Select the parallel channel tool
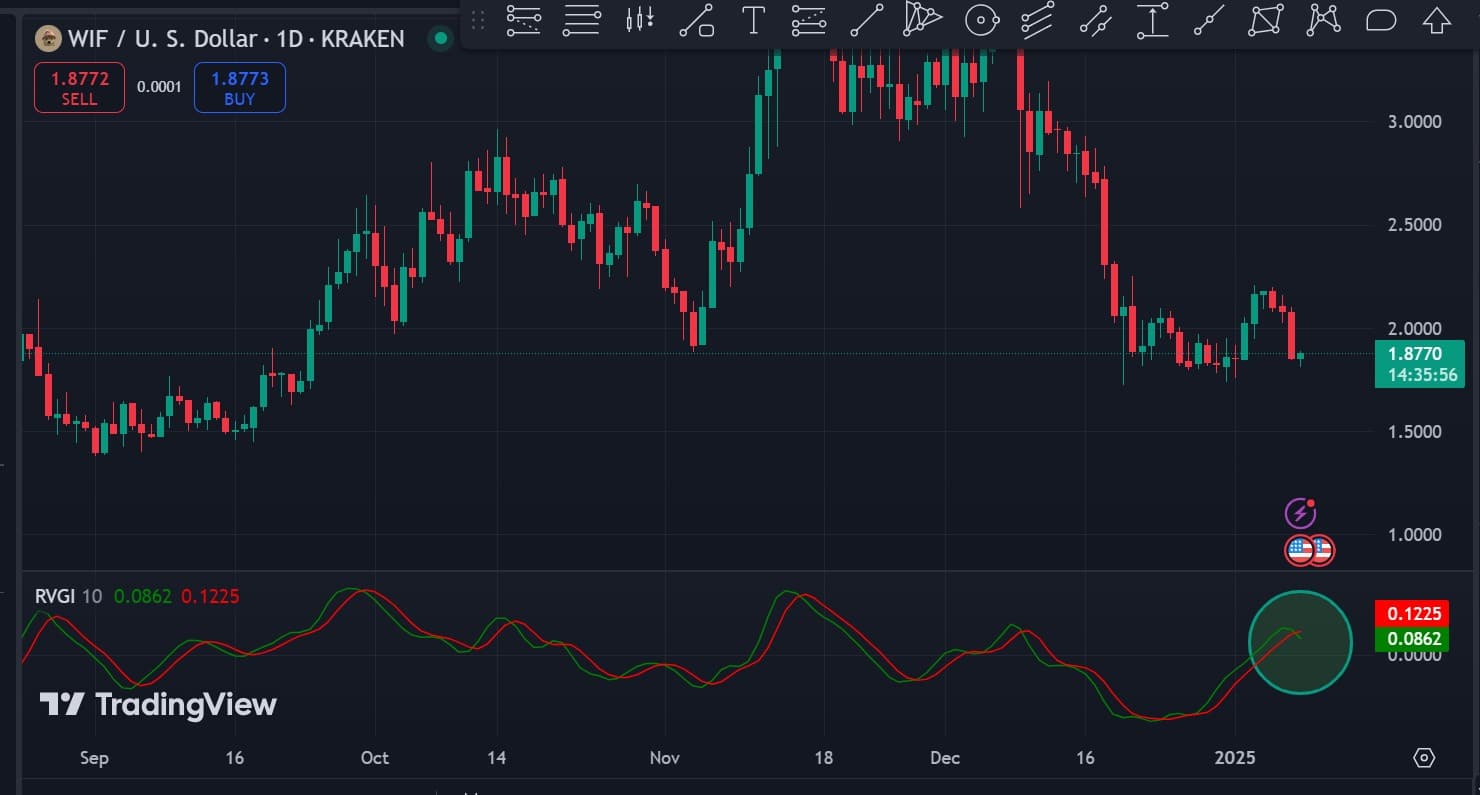This screenshot has height=795, width=1480. pyautogui.click(x=1038, y=20)
